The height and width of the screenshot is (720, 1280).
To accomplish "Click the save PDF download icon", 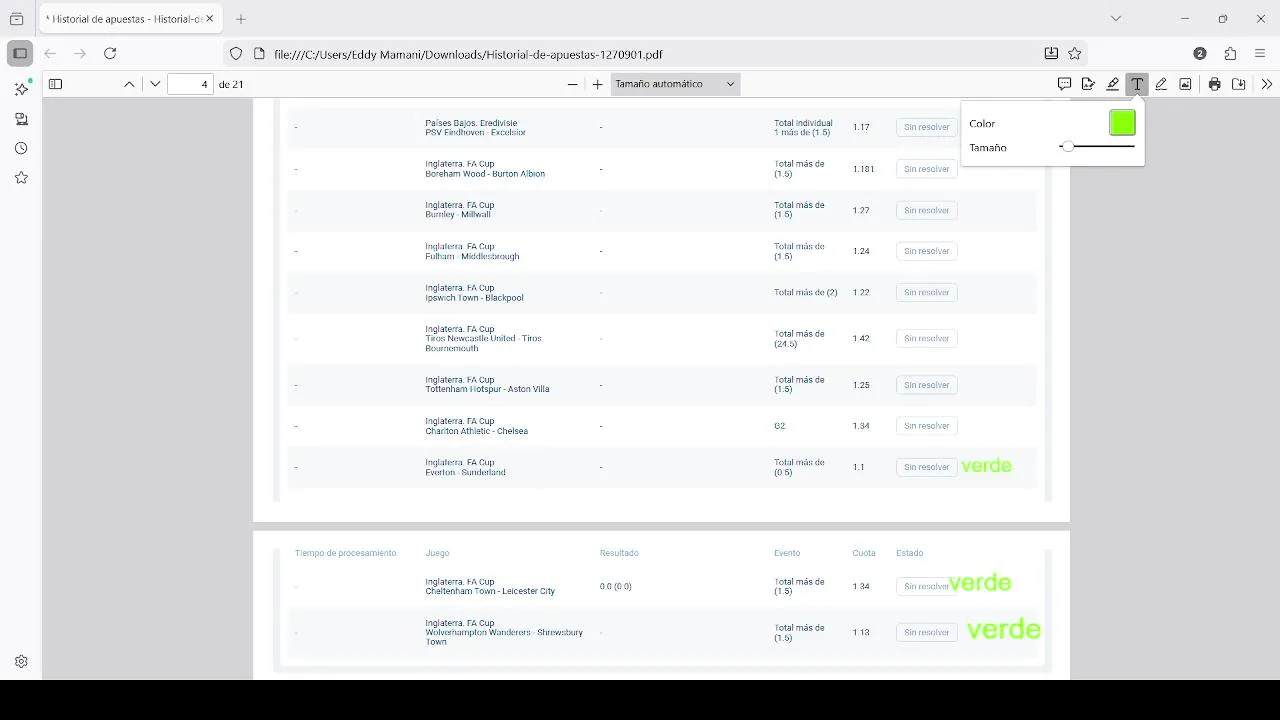I will click(1238, 84).
